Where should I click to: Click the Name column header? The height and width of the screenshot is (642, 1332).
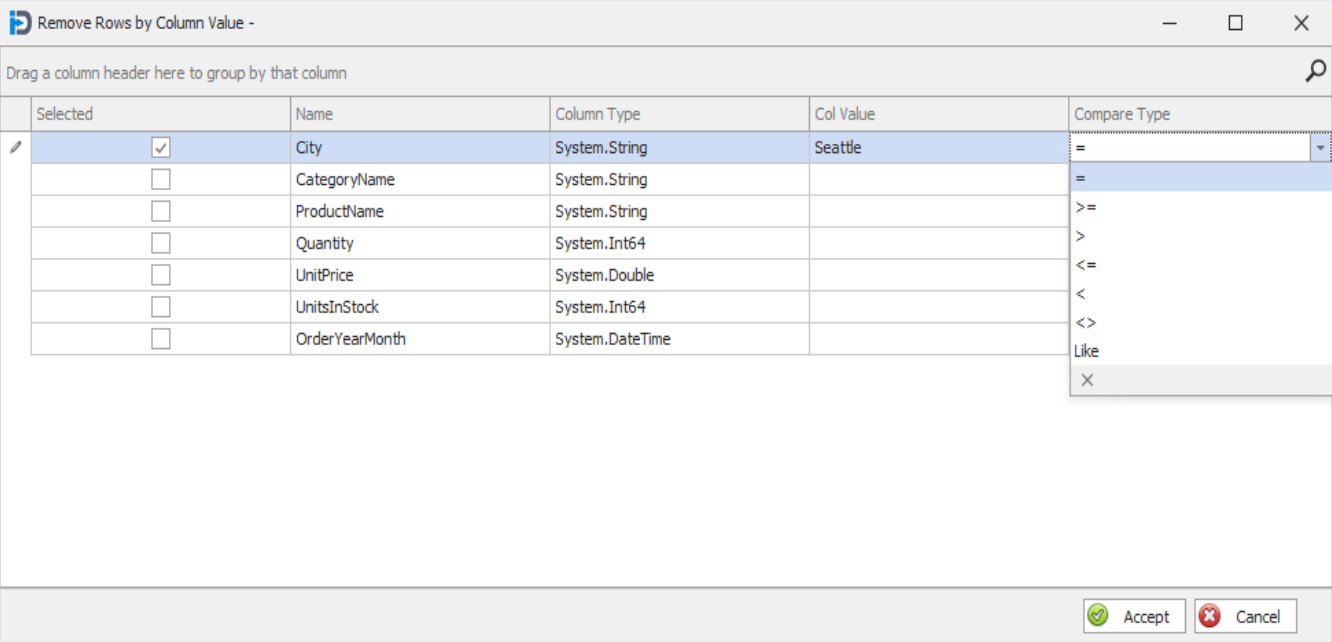coord(420,113)
